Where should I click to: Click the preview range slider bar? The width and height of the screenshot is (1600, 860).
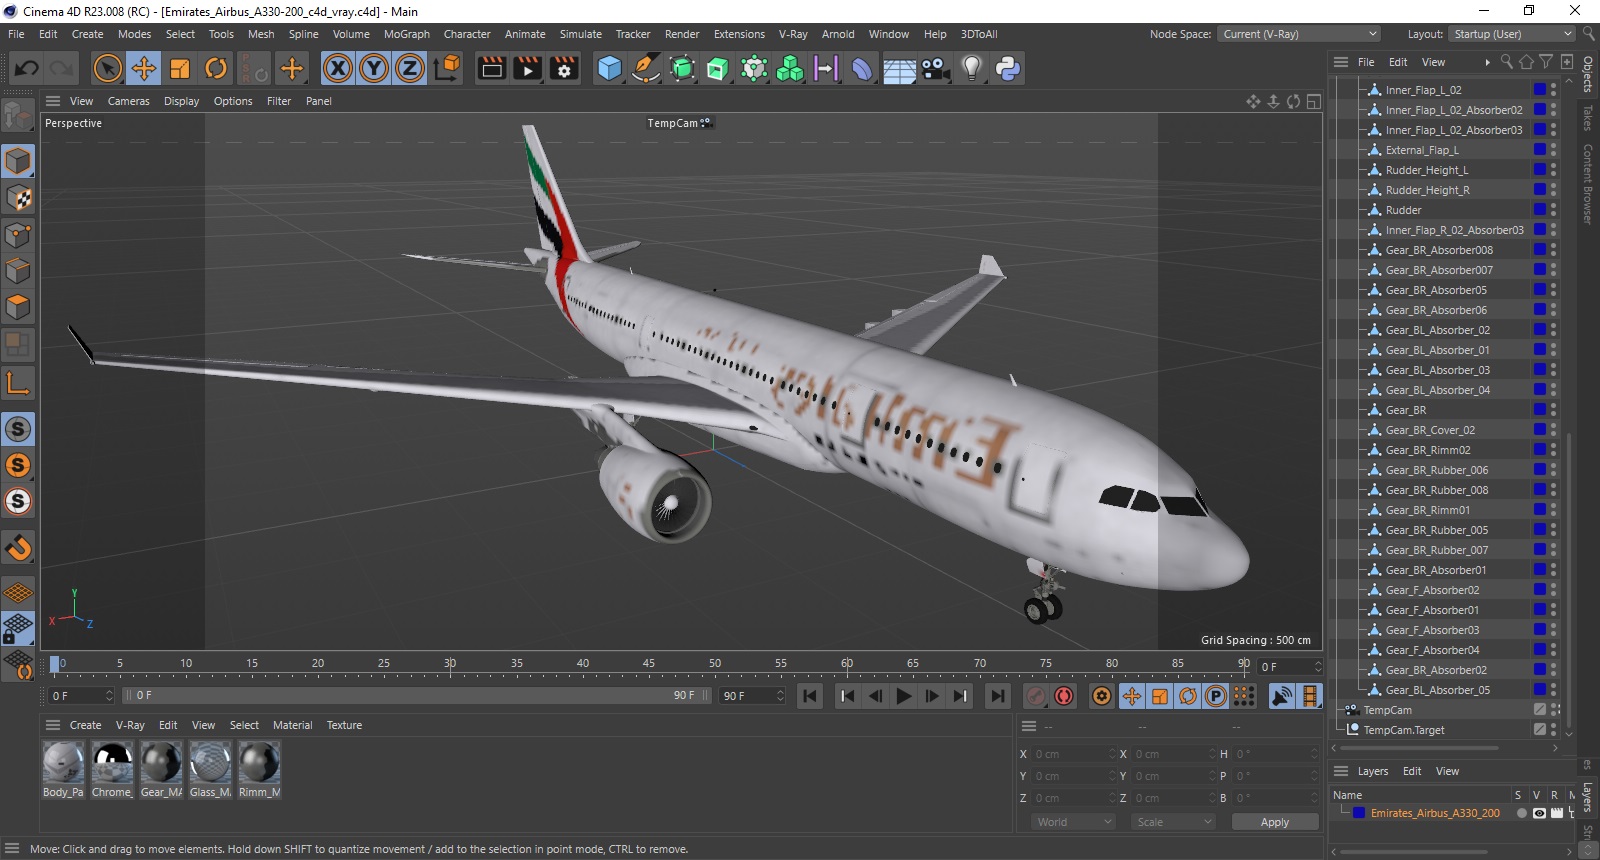(x=417, y=695)
